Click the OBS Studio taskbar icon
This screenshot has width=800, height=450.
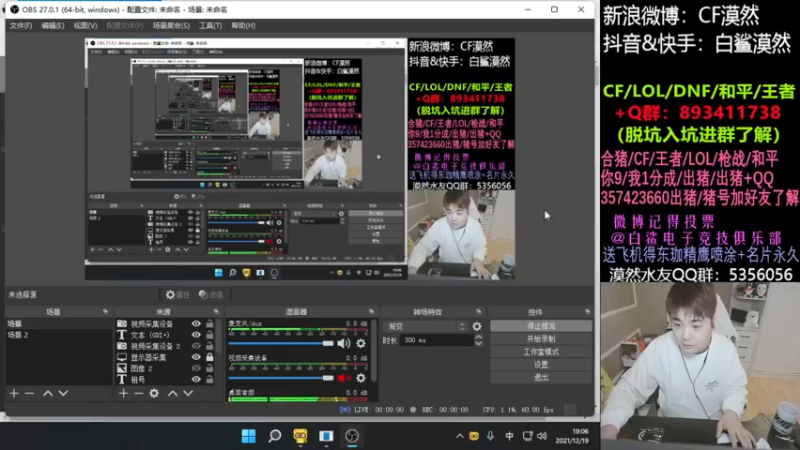[352, 436]
